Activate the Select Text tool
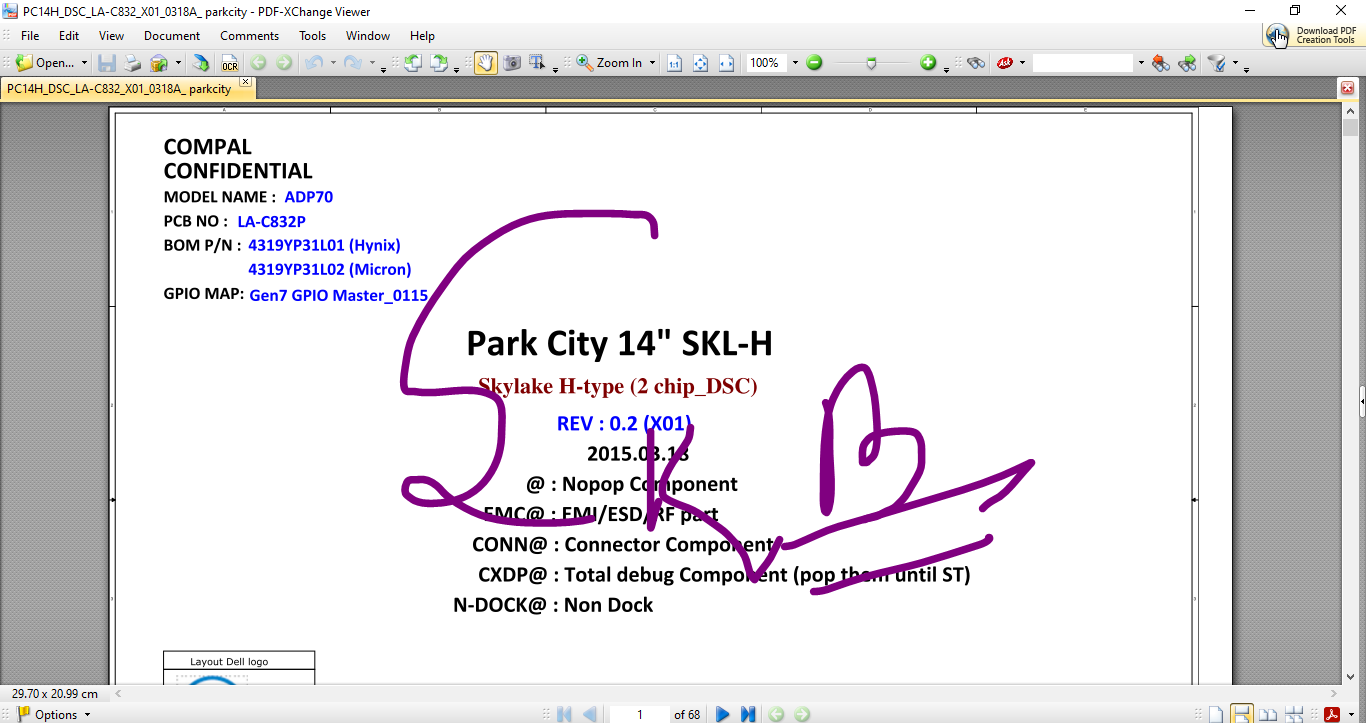This screenshot has width=1366, height=723. click(x=538, y=63)
